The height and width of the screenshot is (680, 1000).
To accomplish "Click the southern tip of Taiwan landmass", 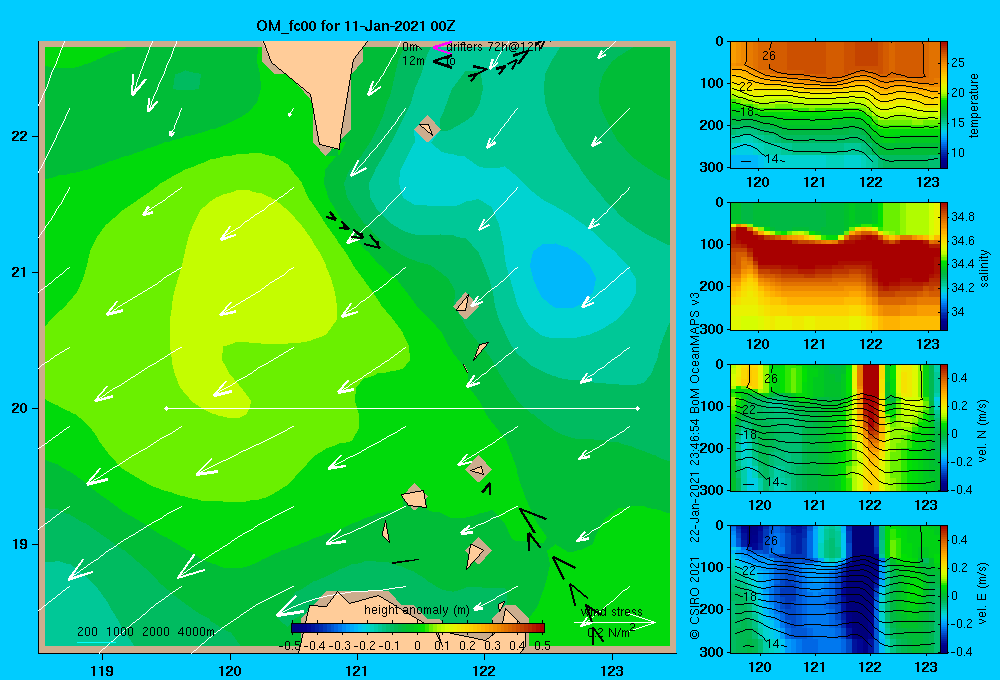I will pyautogui.click(x=329, y=147).
